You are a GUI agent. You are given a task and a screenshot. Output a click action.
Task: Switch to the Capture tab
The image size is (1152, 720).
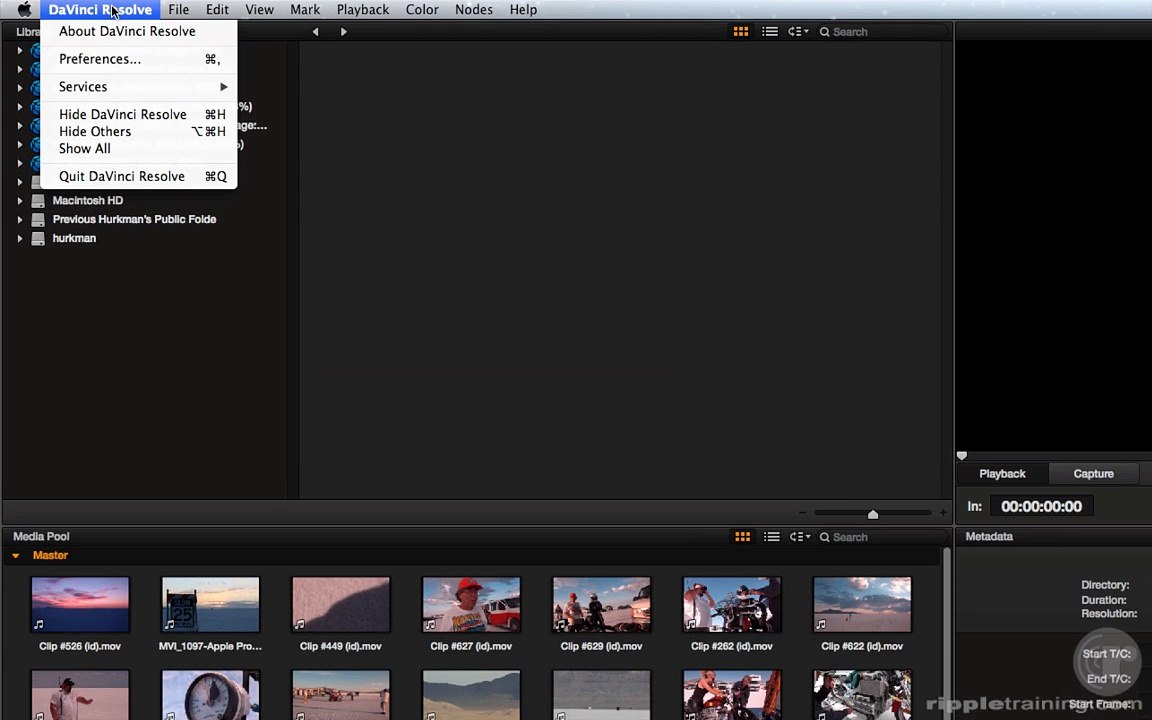[1093, 474]
